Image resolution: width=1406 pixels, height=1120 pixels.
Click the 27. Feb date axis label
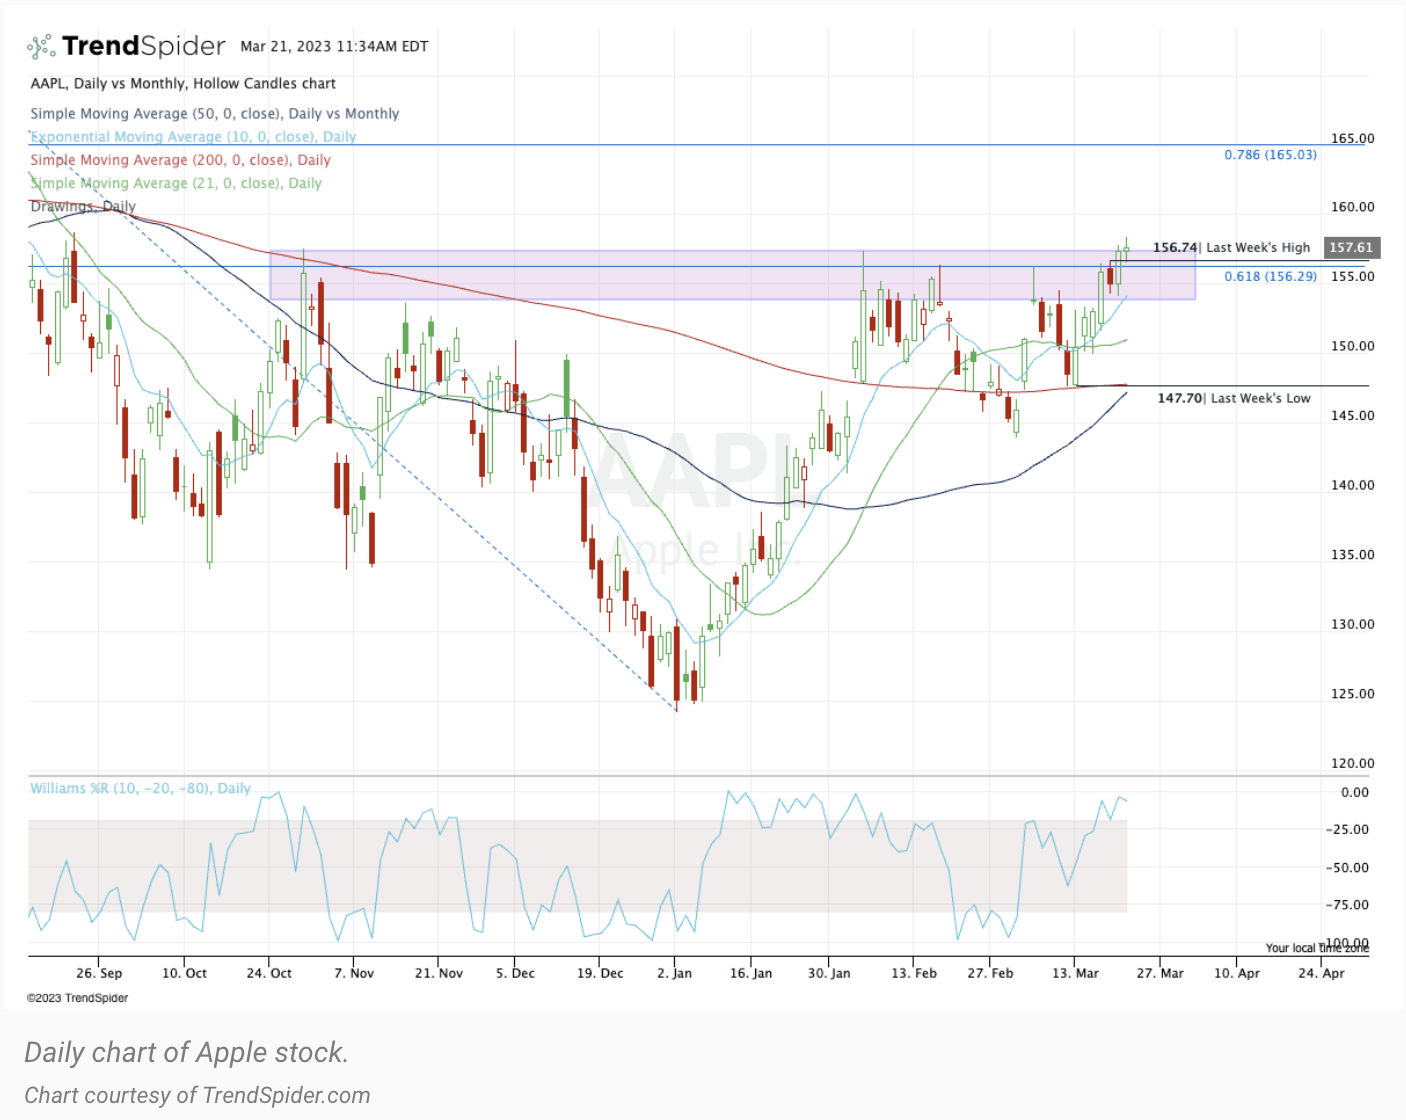click(990, 973)
